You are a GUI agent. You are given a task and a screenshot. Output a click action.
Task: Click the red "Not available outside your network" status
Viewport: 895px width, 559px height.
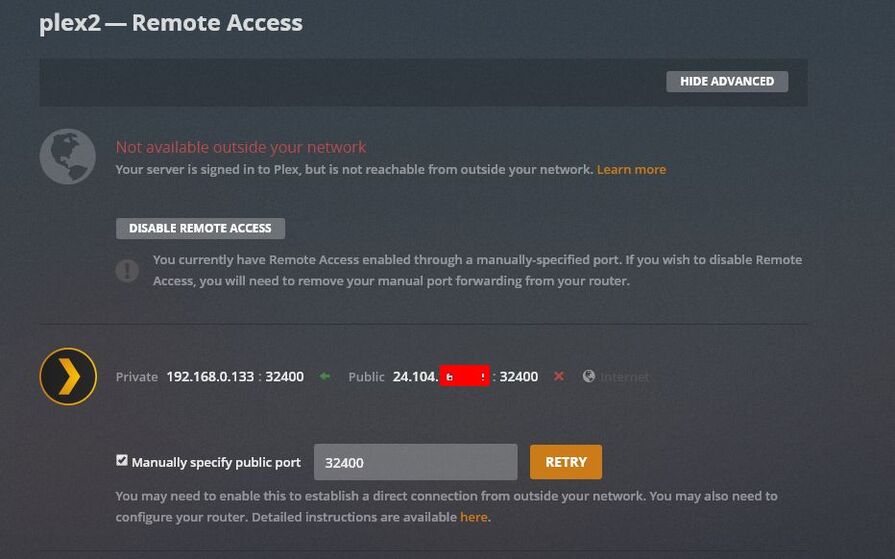241,147
